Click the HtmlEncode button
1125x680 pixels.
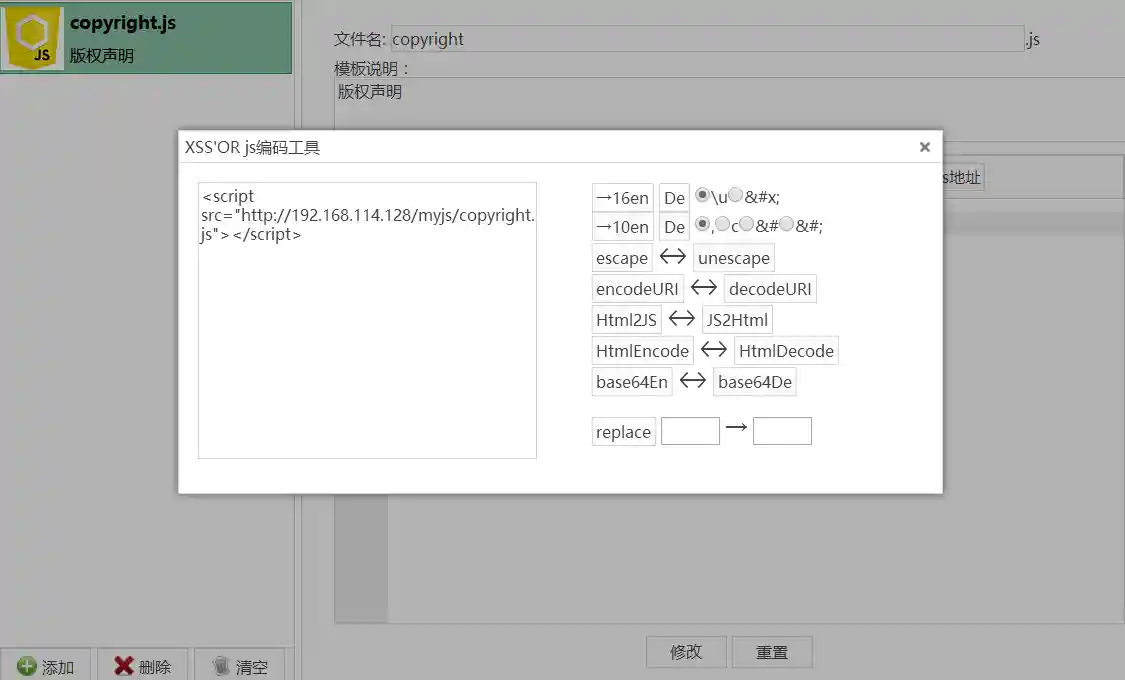[x=642, y=351]
